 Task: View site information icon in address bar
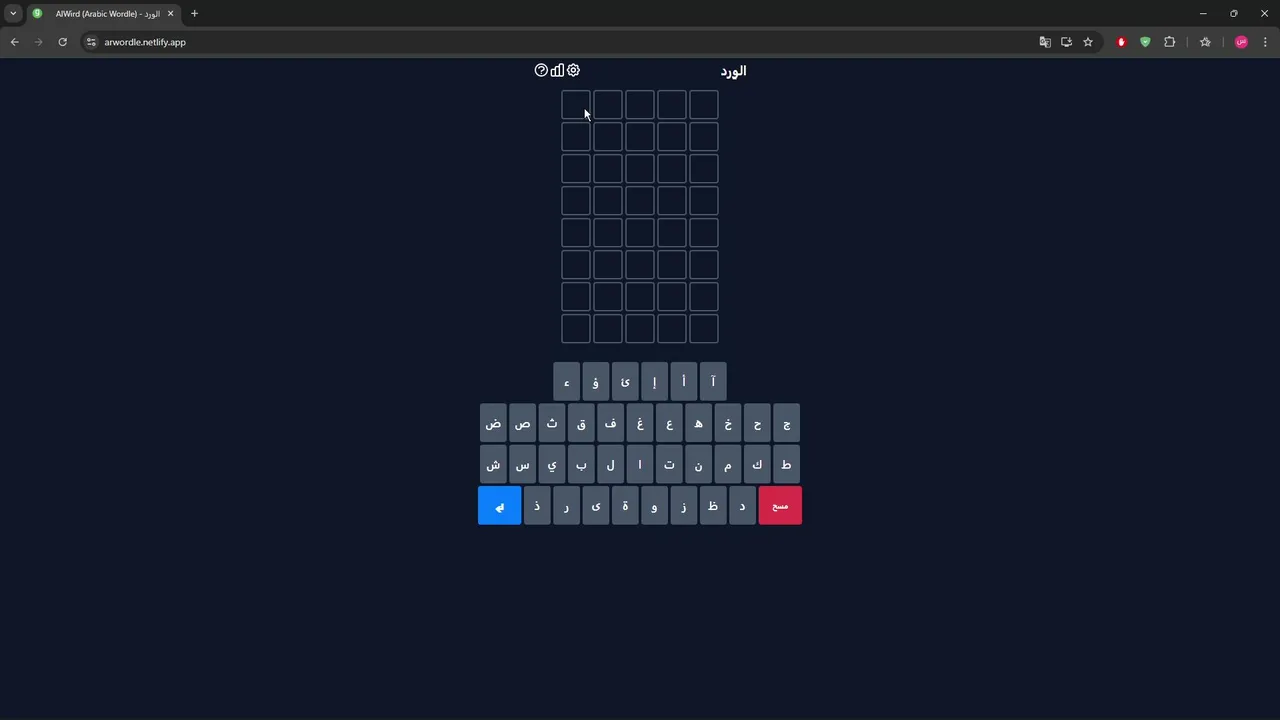tap(91, 42)
